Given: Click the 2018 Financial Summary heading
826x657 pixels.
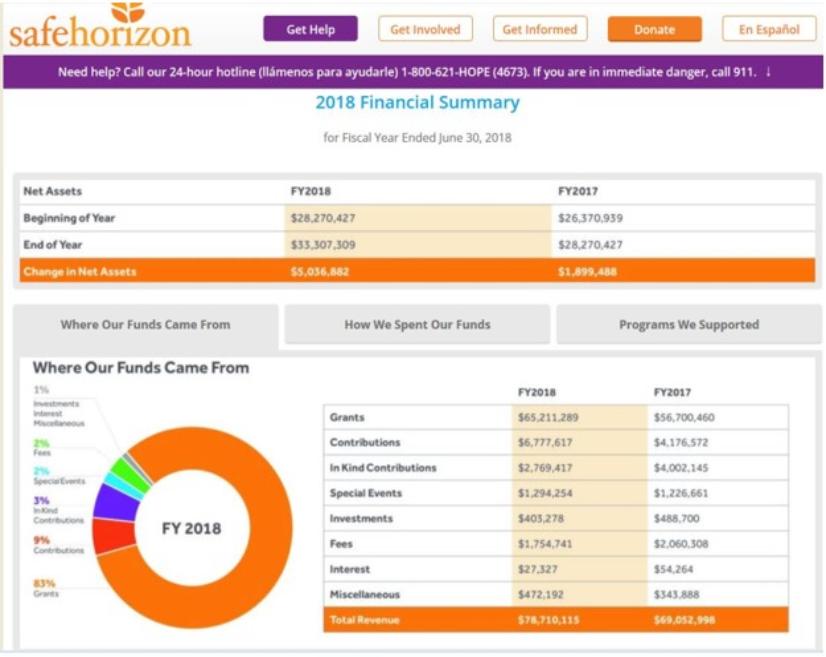Looking at the screenshot, I should (x=417, y=102).
